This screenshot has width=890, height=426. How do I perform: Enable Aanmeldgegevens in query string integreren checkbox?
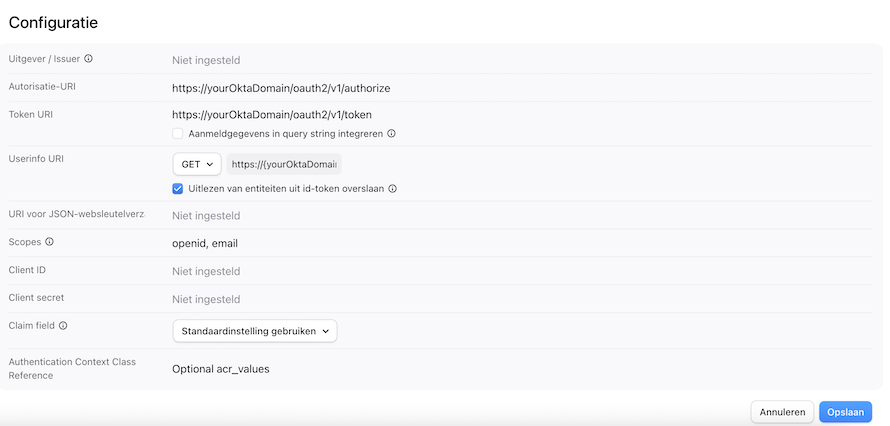pos(178,134)
